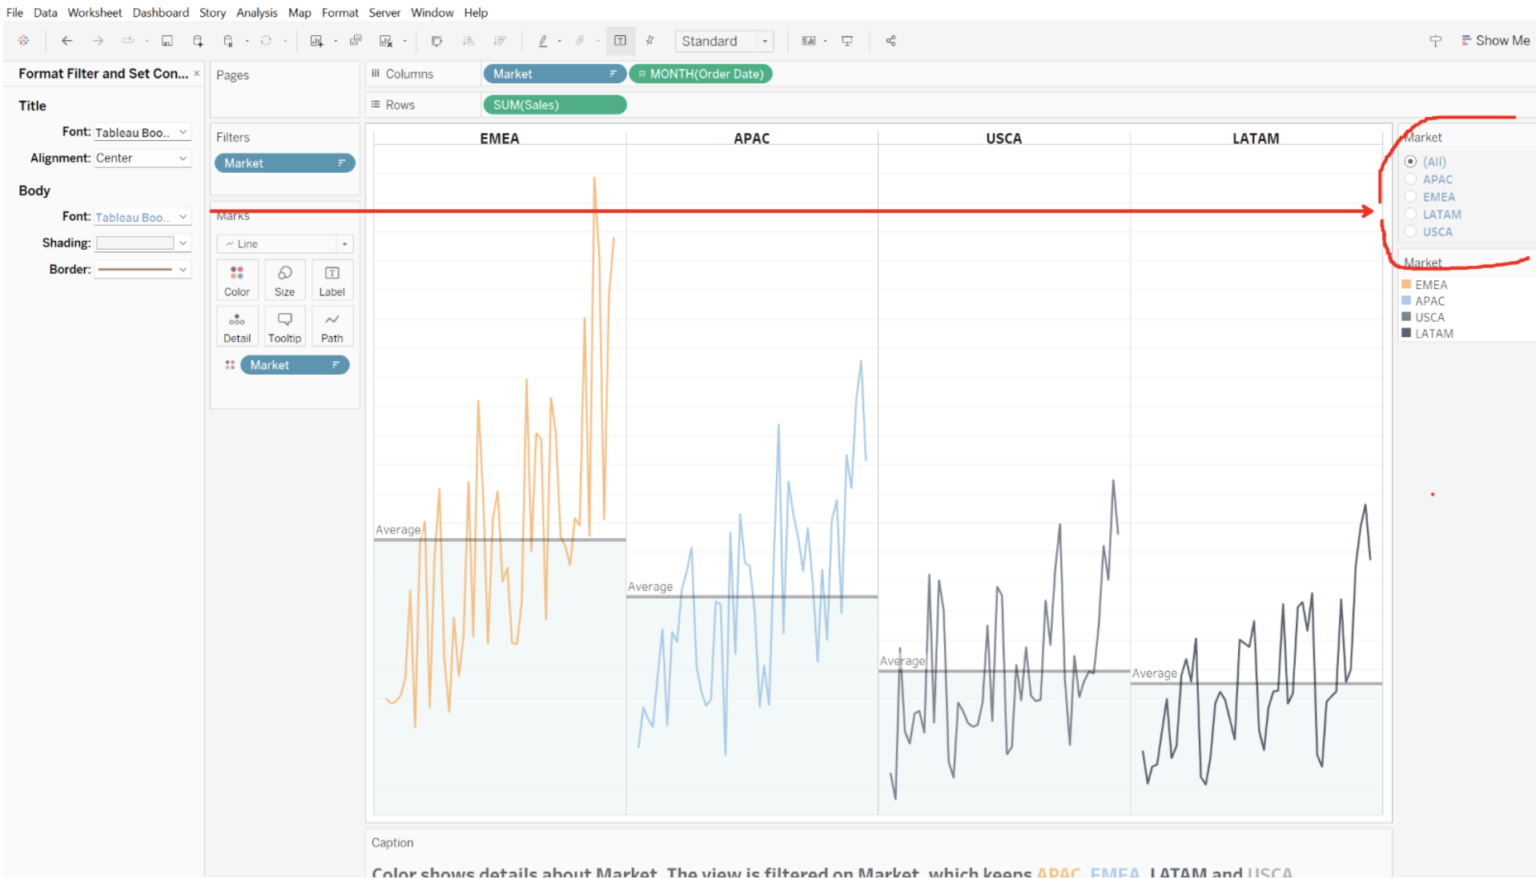Click the Label button in Marks card
The image size is (1536, 879).
click(332, 280)
